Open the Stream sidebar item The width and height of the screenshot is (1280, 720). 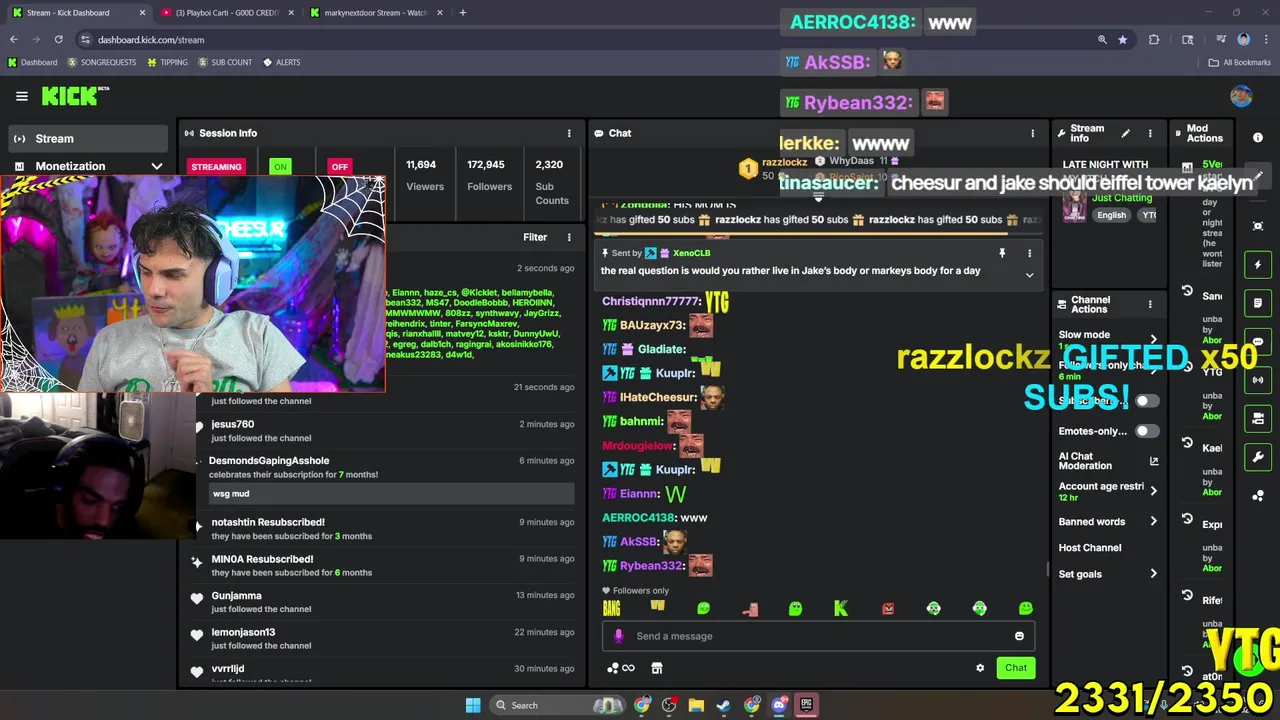pos(88,139)
